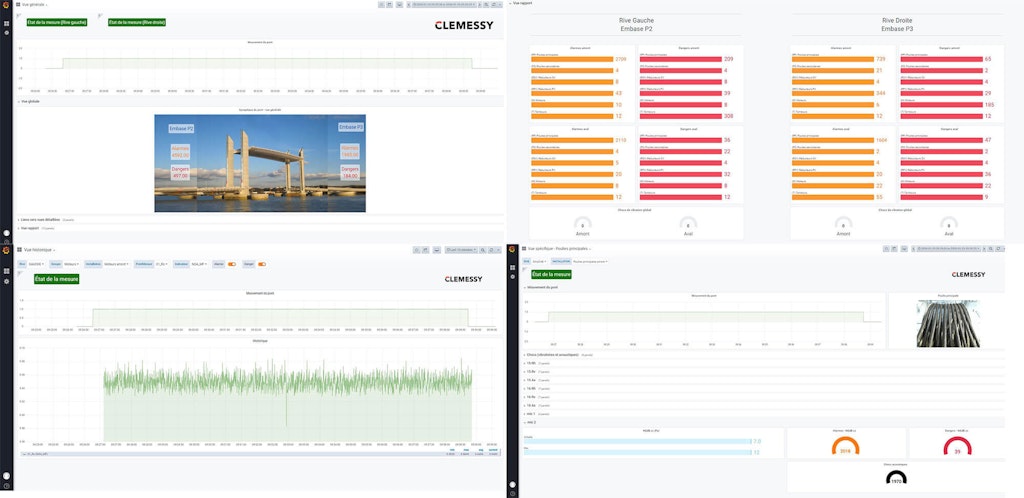The height and width of the screenshot is (498, 1024).
Task: Click refresh icon in Vue générale toolbar
Action: pyautogui.click(x=493, y=4)
